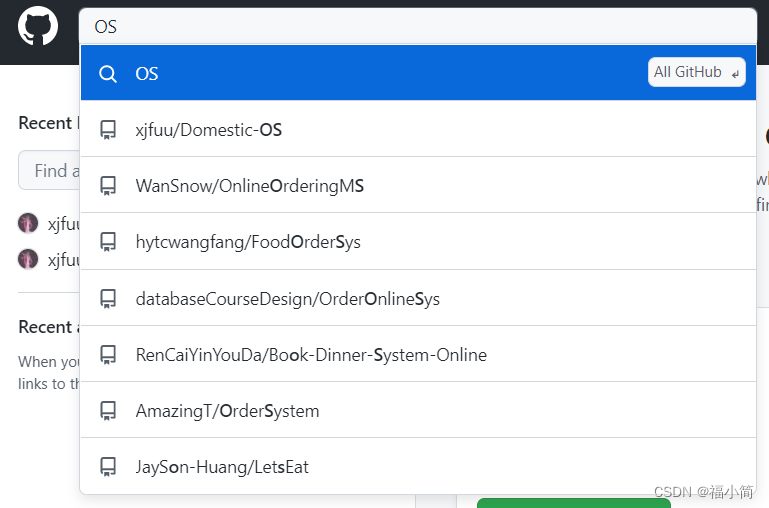Click first xjfuu avatar in sidebar
Image resolution: width=769 pixels, height=508 pixels.
click(28, 223)
